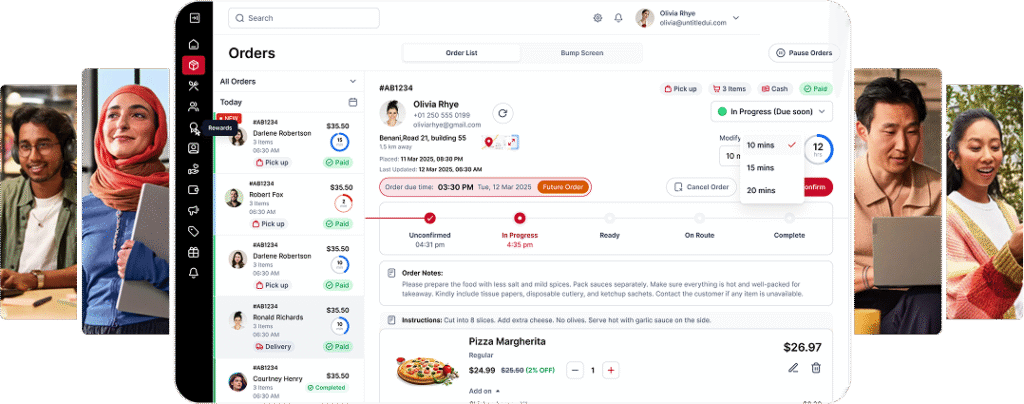The width and height of the screenshot is (1024, 404).
Task: Switch to the Bump Screen tab
Action: [581, 53]
